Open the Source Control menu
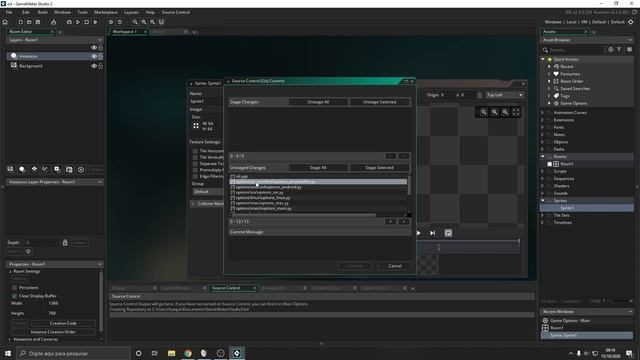This screenshot has height=360, width=640. tap(176, 12)
